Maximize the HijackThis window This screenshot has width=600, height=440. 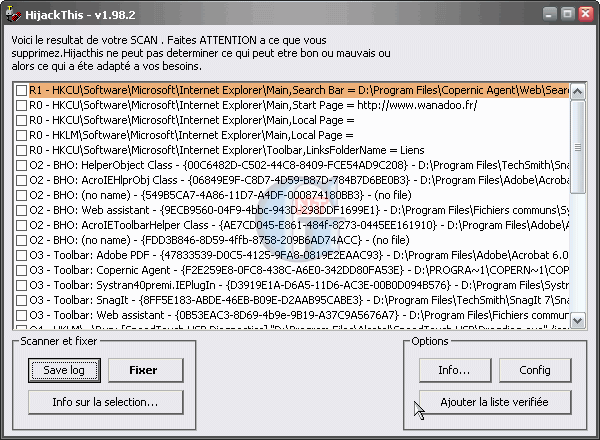tap(567, 15)
